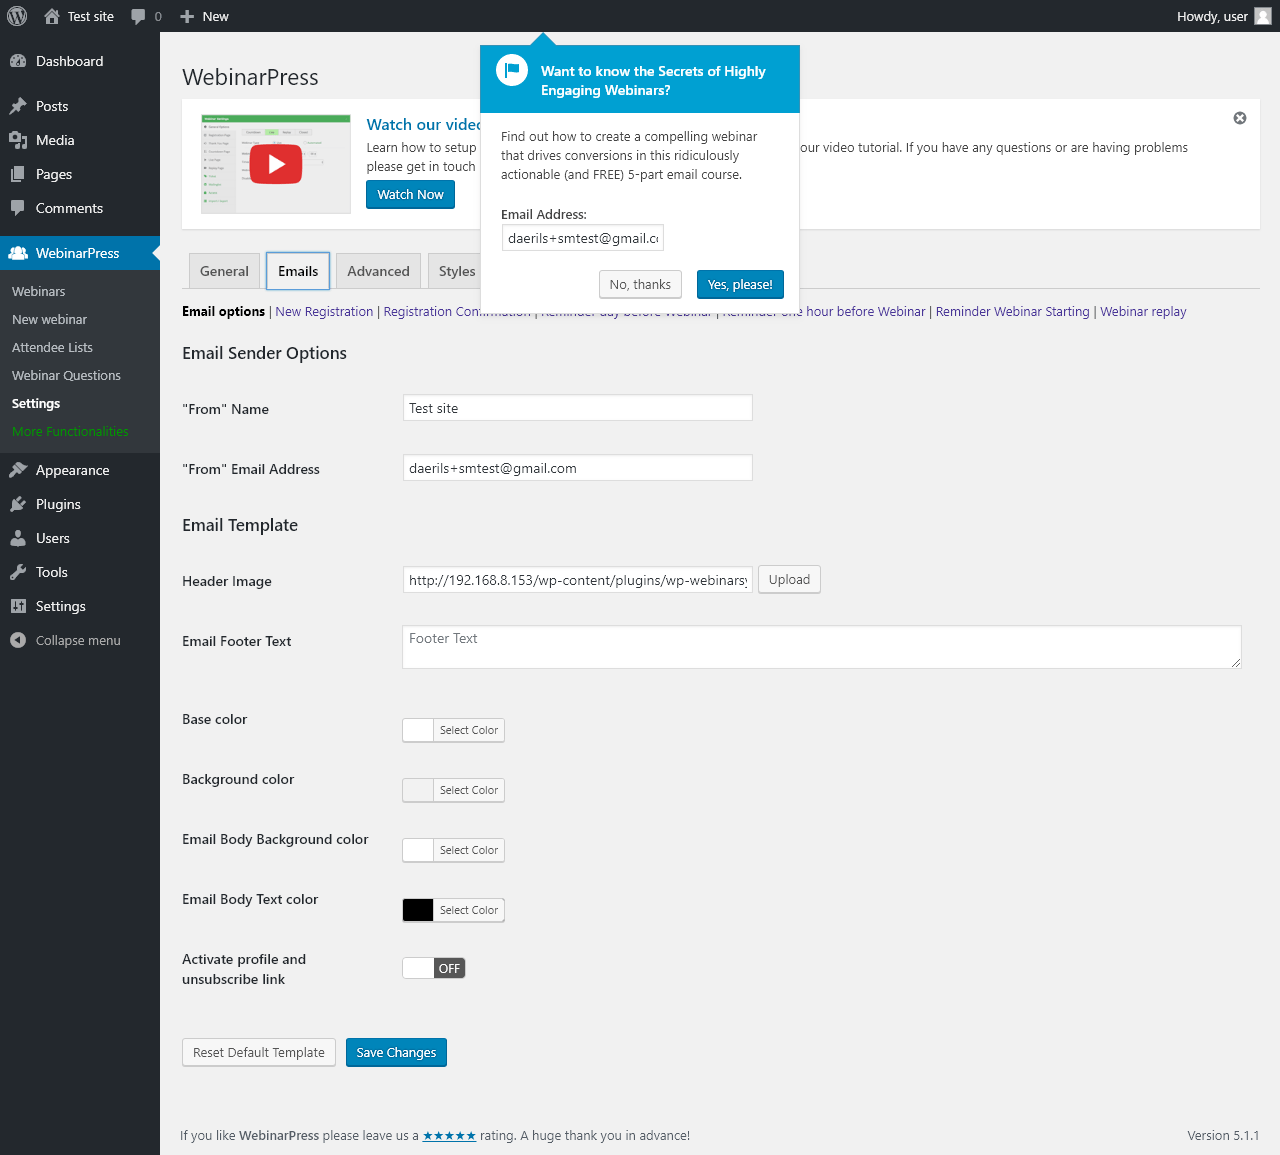This screenshot has width=1280, height=1155.
Task: Click the Save Changes button
Action: coord(396,1052)
